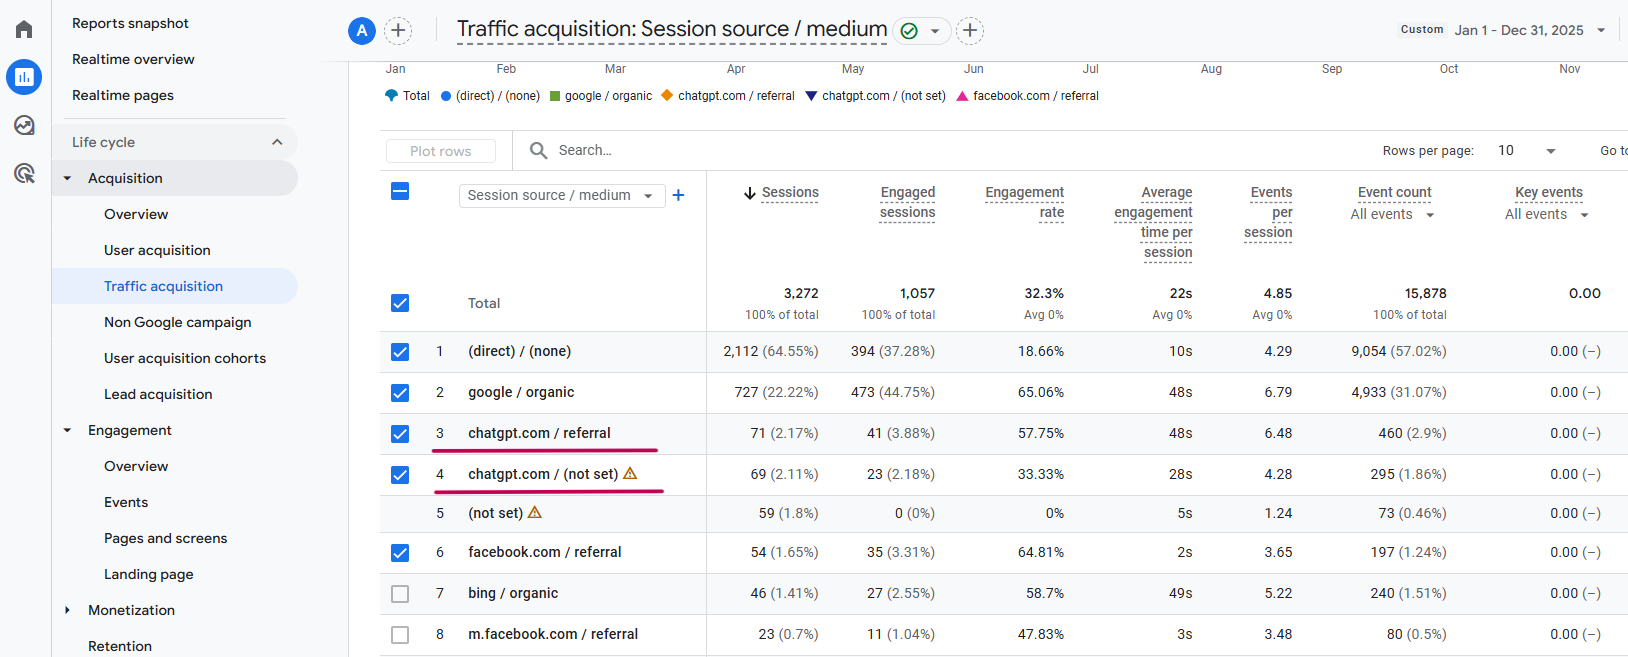Screen dimensions: 1628x657
Task: Open the Reports icon in left rail
Action: pos(24,77)
